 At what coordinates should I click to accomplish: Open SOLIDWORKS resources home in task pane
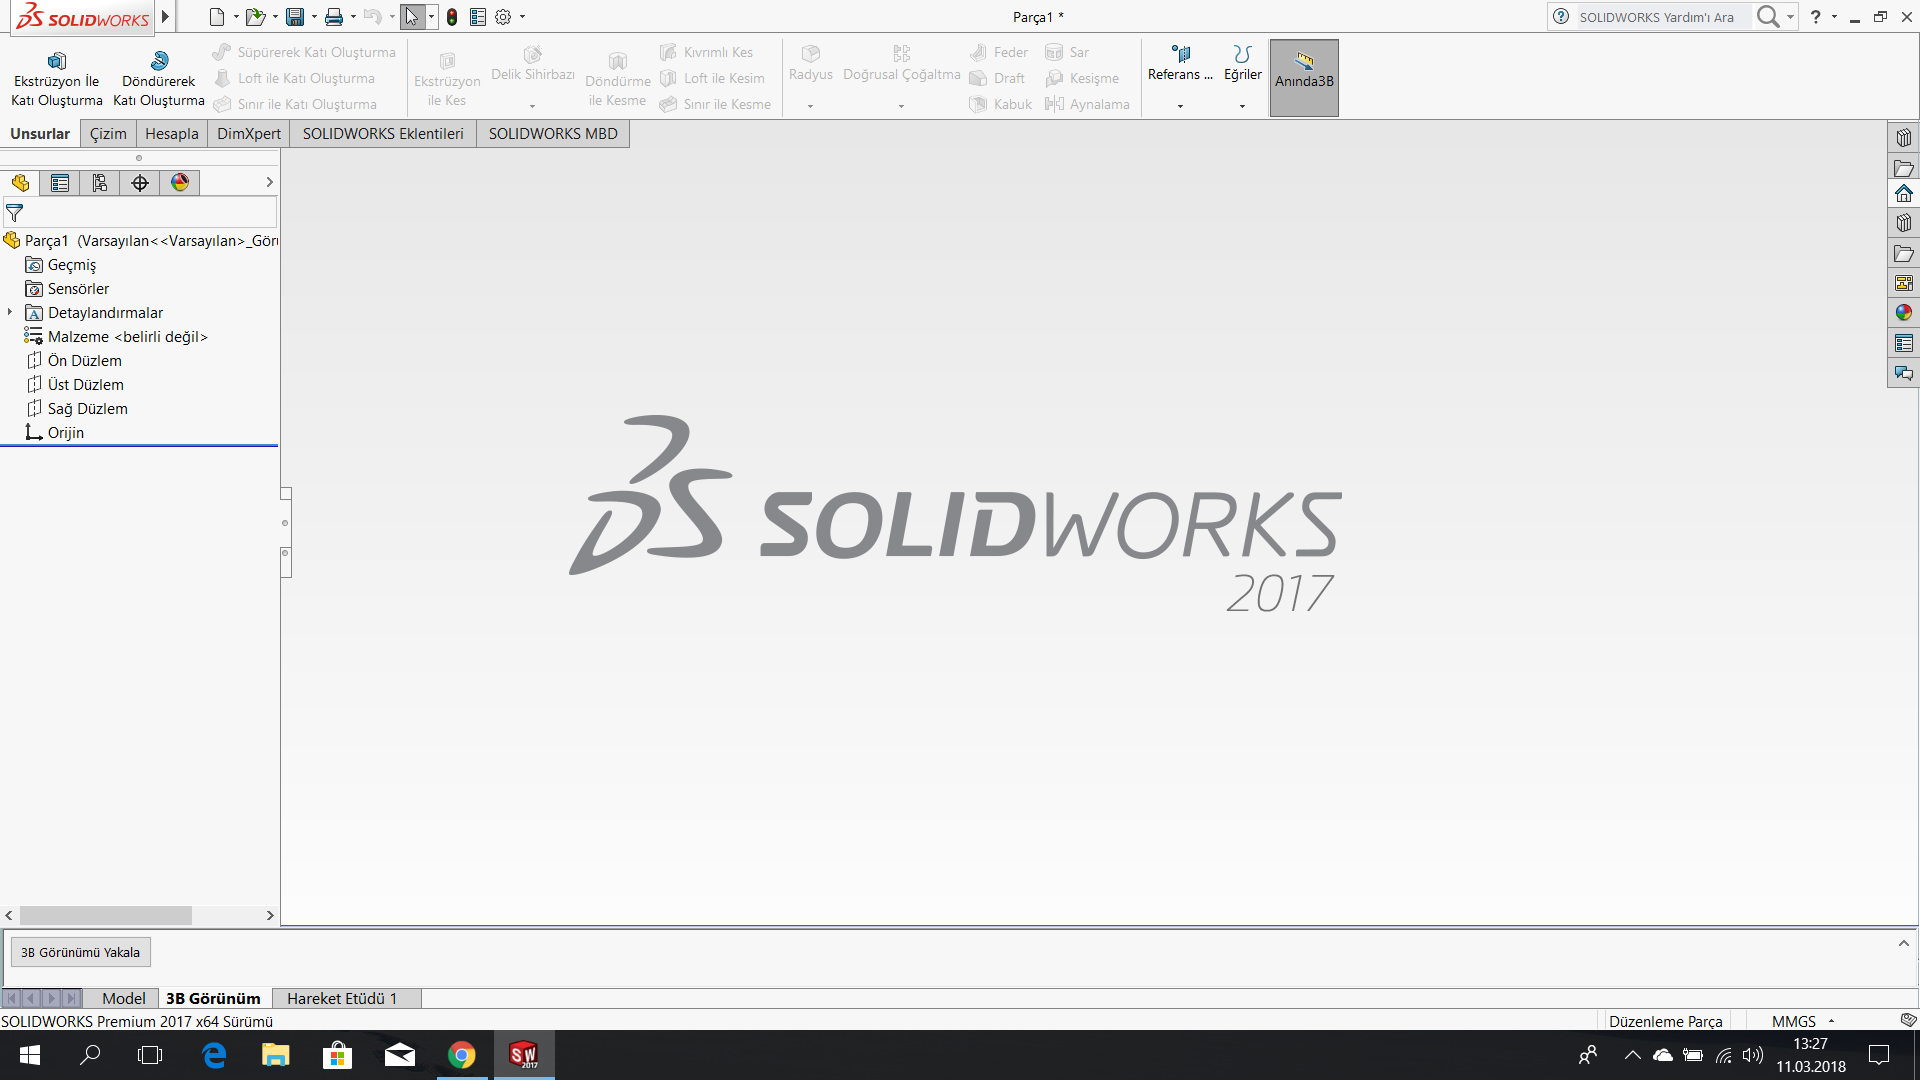tap(1904, 193)
